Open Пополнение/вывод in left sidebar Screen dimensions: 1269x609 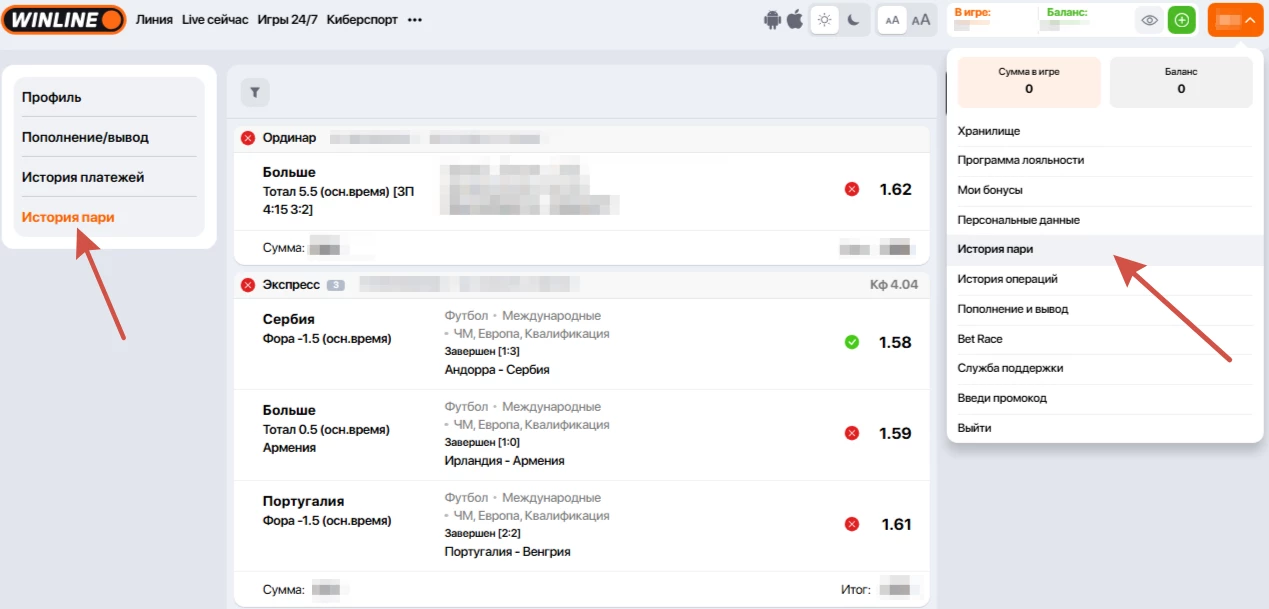(85, 137)
